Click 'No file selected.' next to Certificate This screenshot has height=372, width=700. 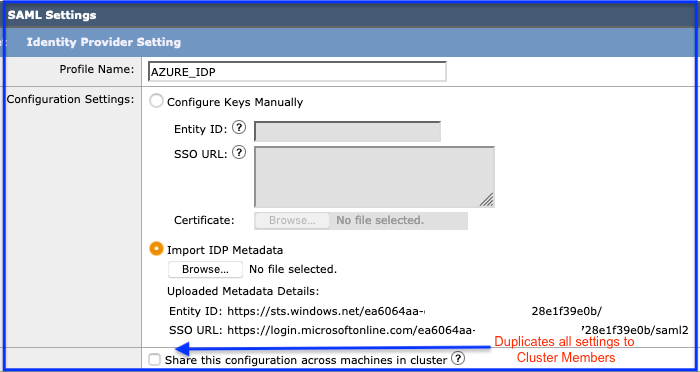point(380,220)
